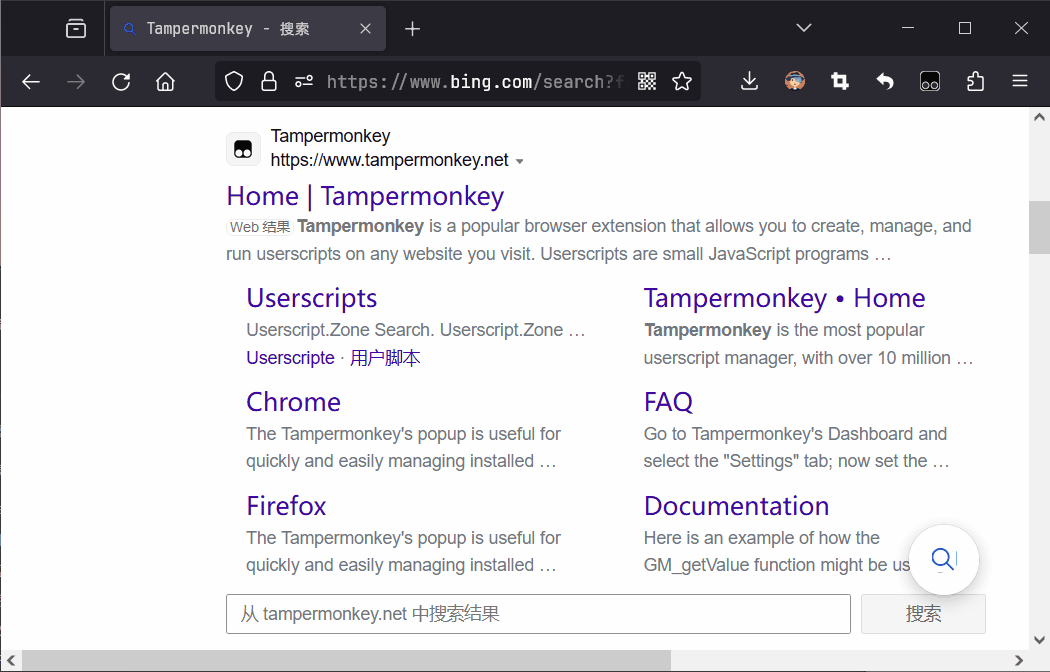Expand dropdown arrow beside tampermonkey.net URL
Image resolution: width=1050 pixels, height=672 pixels.
point(520,161)
